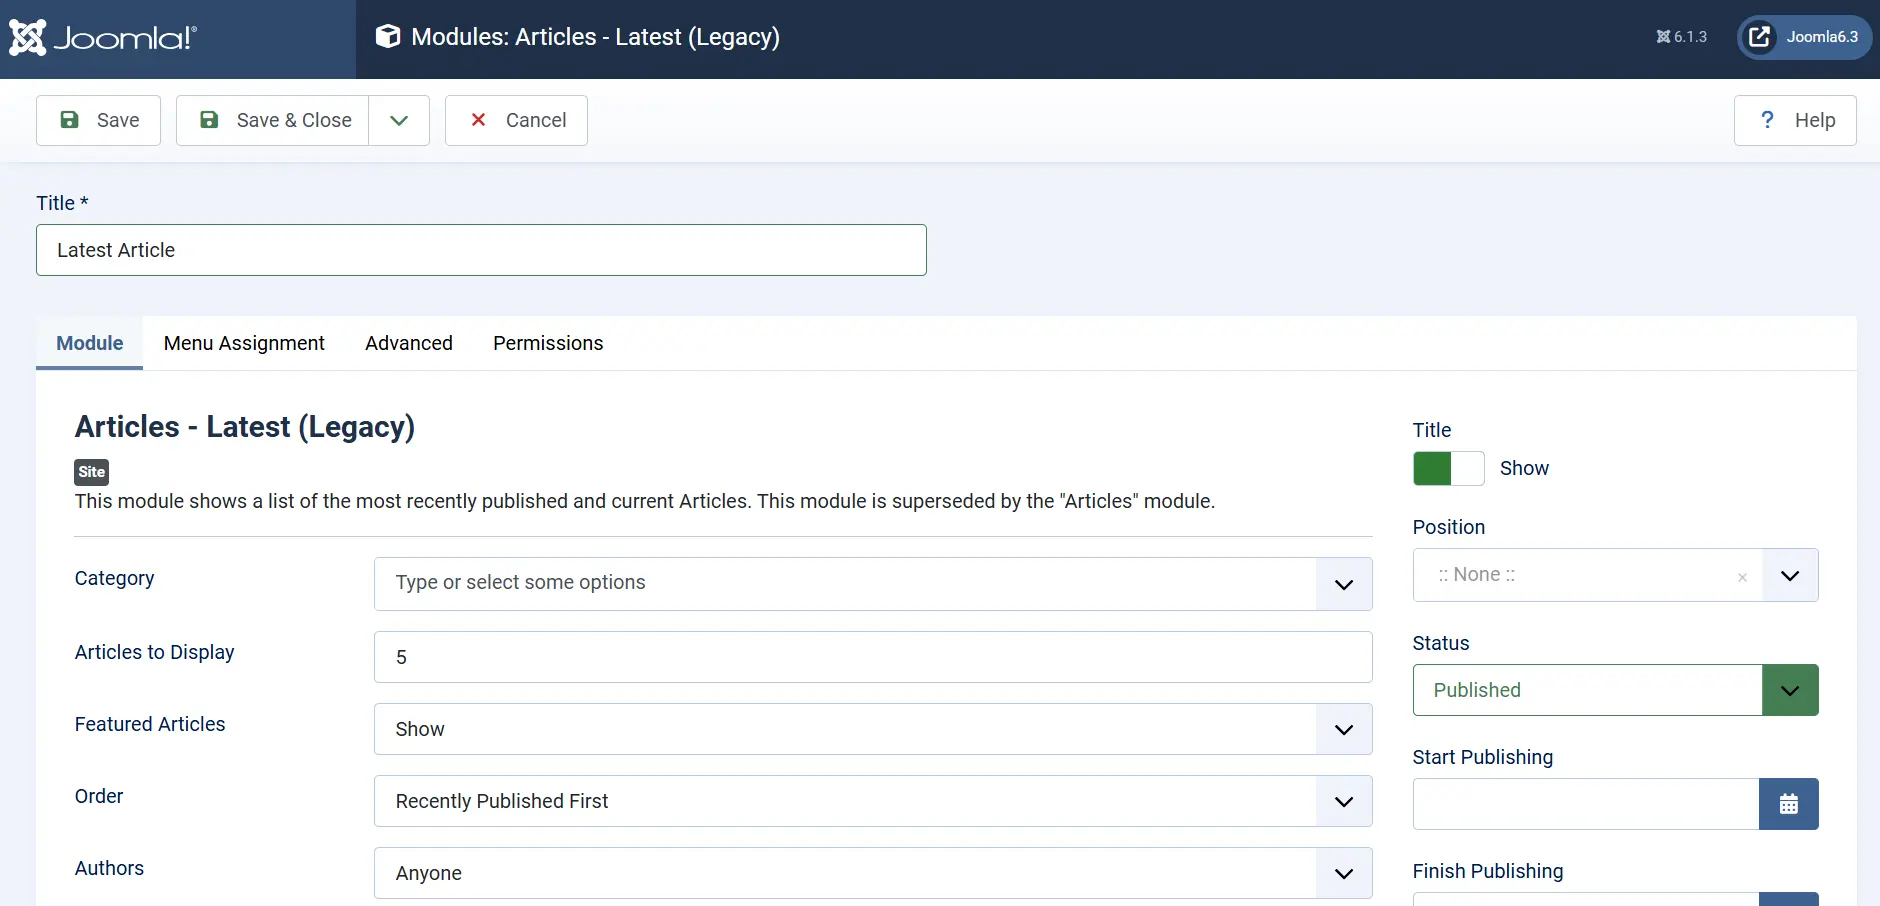Click the Finish Publishing label

[x=1488, y=871]
